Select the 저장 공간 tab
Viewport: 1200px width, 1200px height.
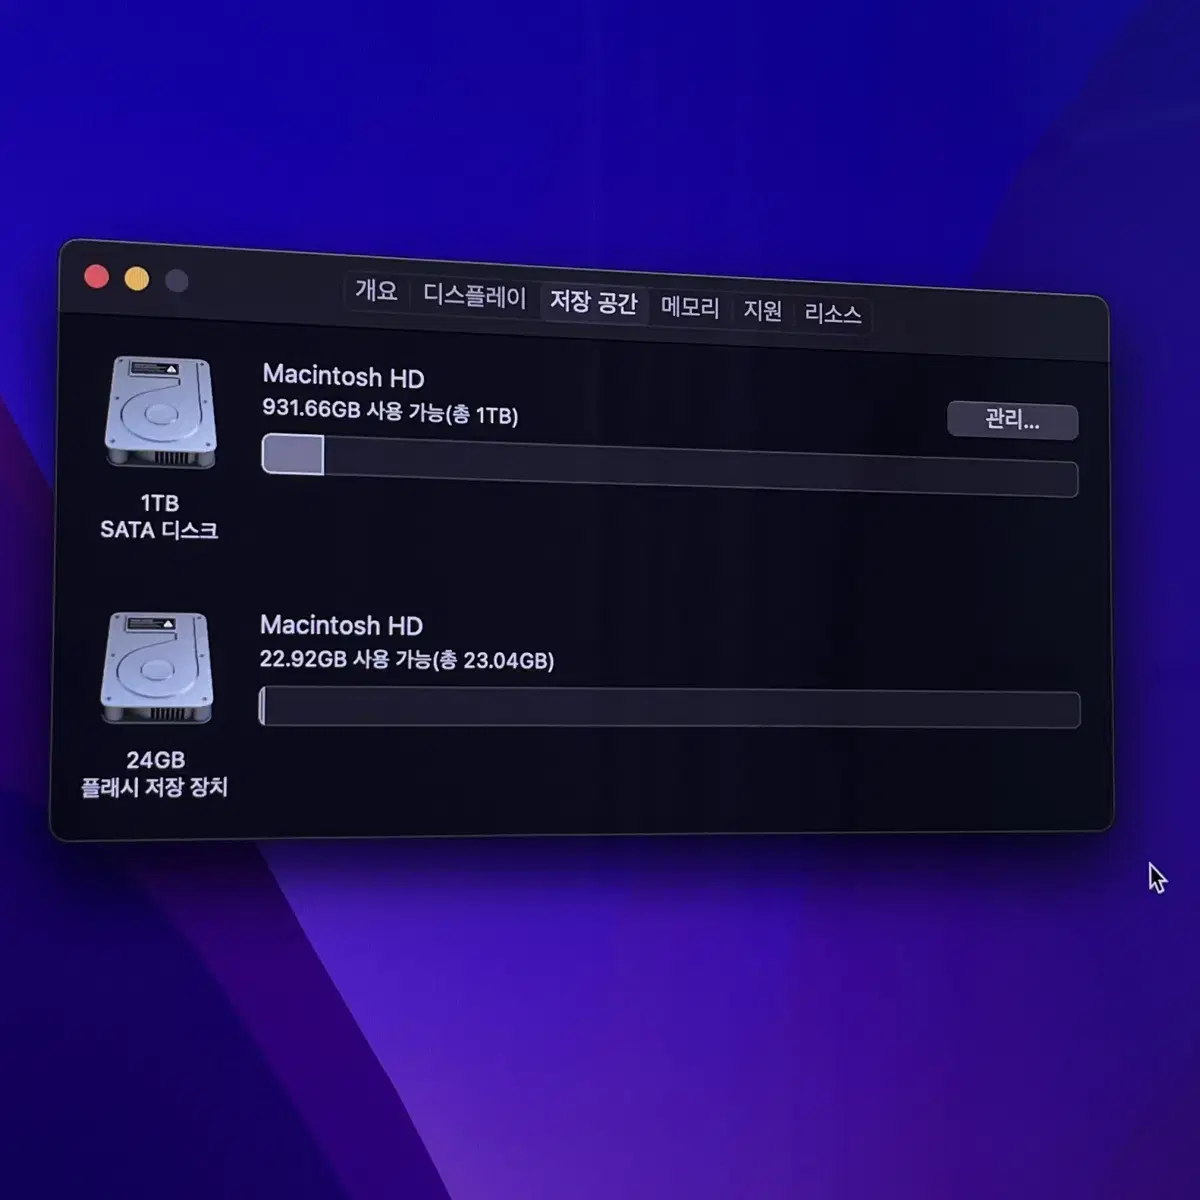tap(593, 302)
